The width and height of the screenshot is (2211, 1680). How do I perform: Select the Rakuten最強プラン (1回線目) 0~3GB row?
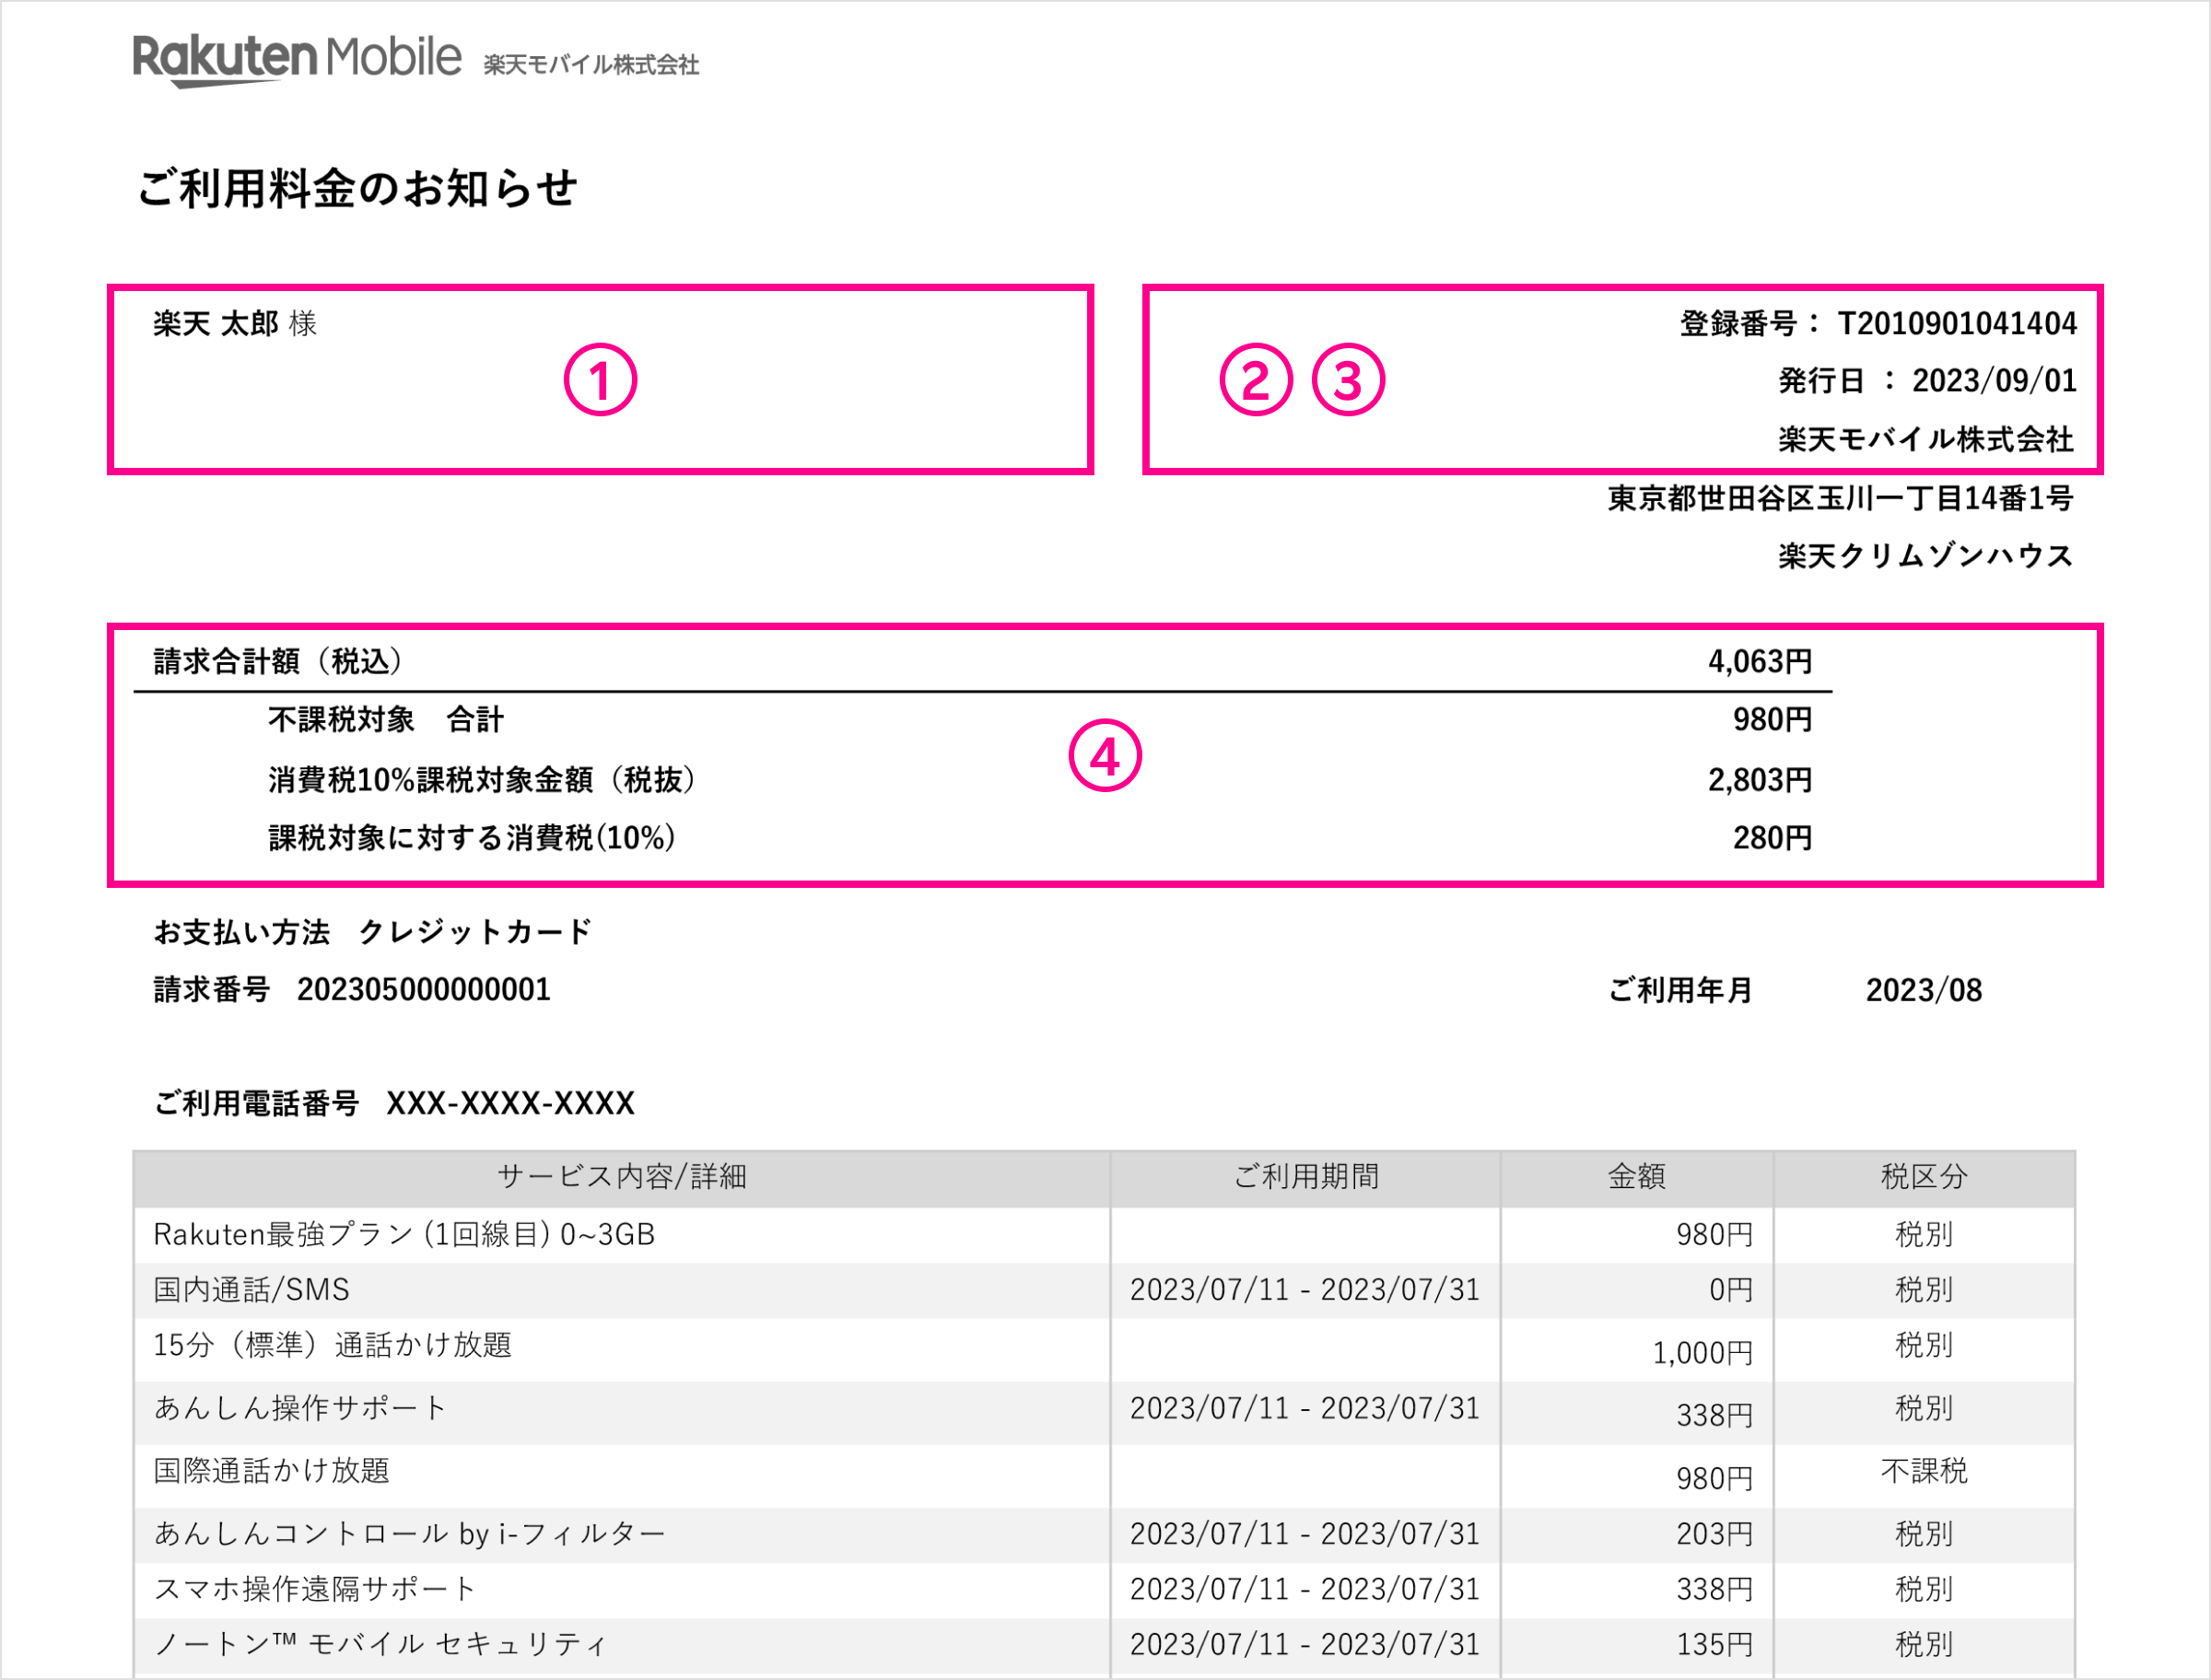pyautogui.click(x=1104, y=1235)
